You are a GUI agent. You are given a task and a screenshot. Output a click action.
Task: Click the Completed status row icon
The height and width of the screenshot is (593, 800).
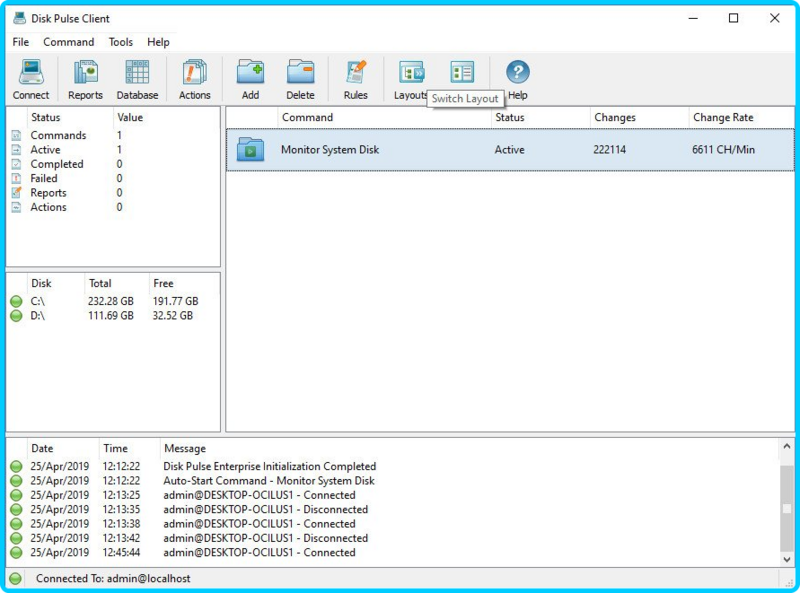(16, 164)
